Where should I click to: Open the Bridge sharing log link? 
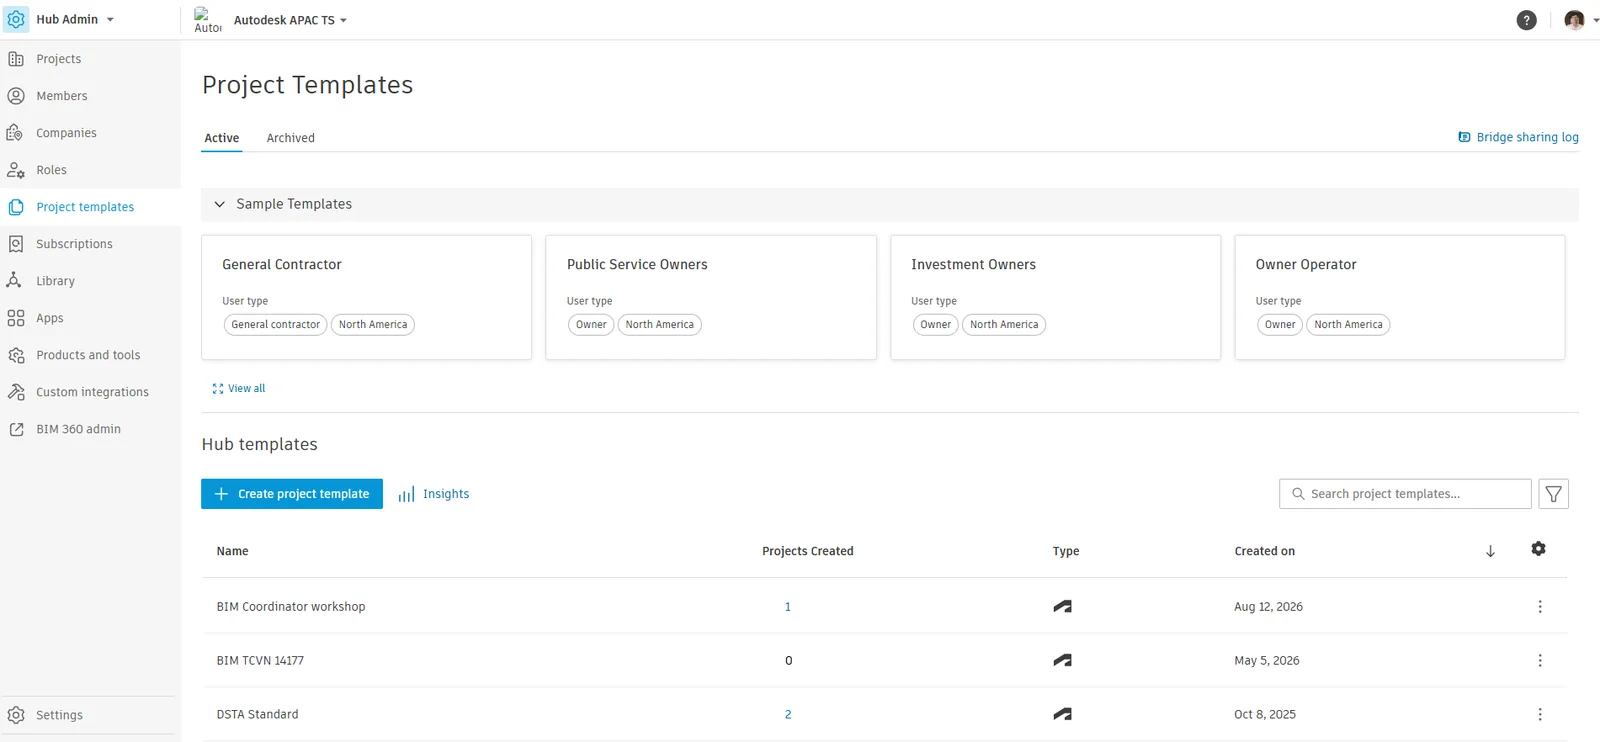pos(1518,137)
